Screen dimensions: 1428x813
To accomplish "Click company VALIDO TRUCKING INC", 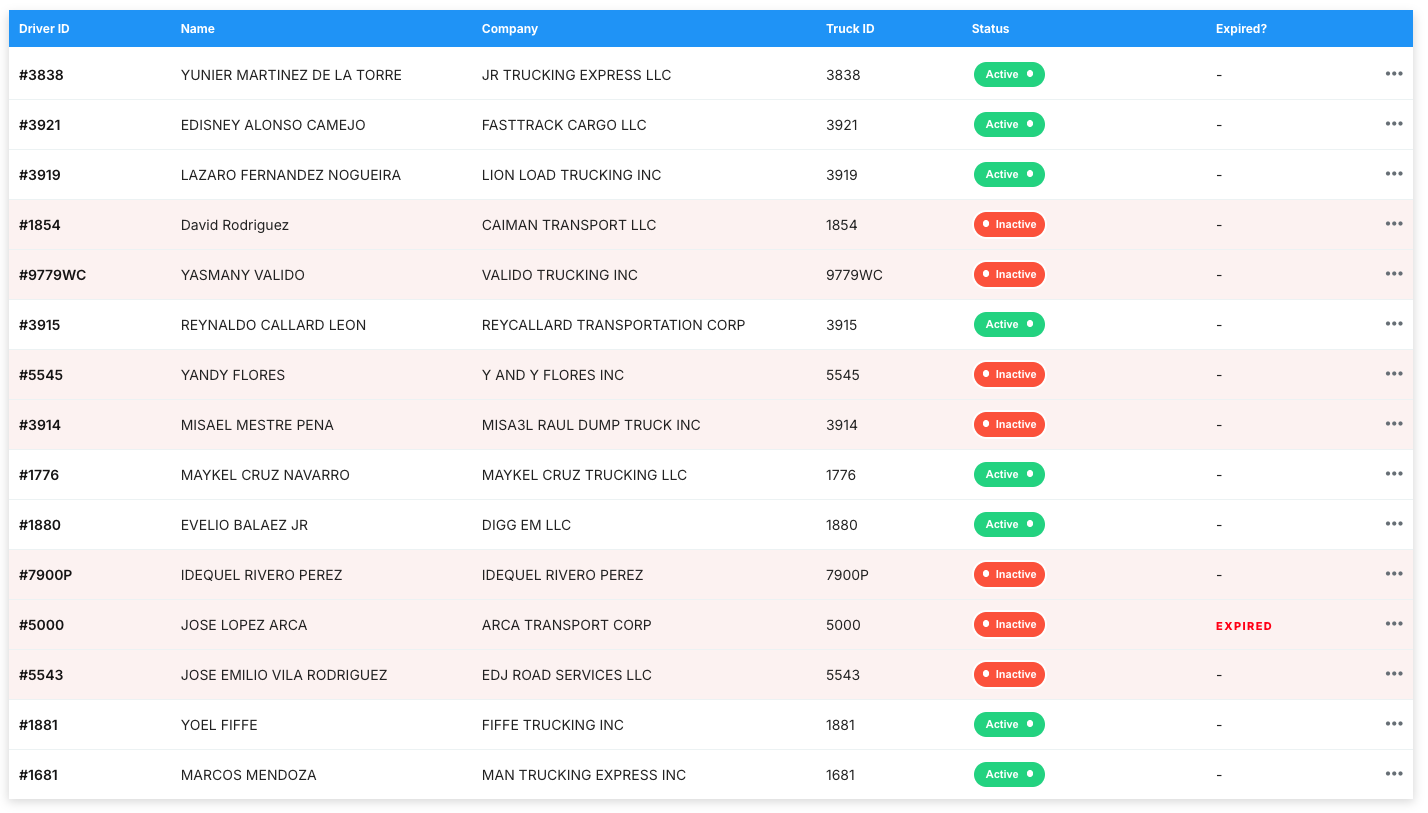I will coord(560,275).
